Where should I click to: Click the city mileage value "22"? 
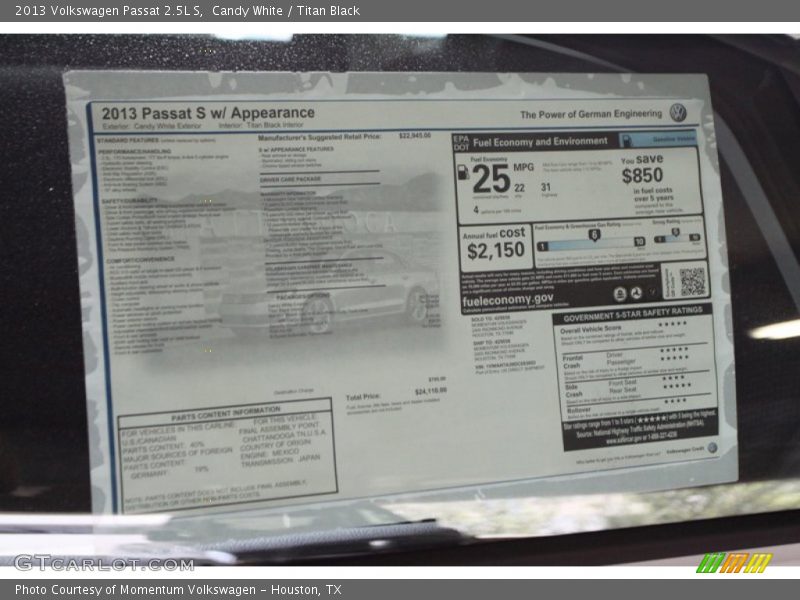pos(519,188)
